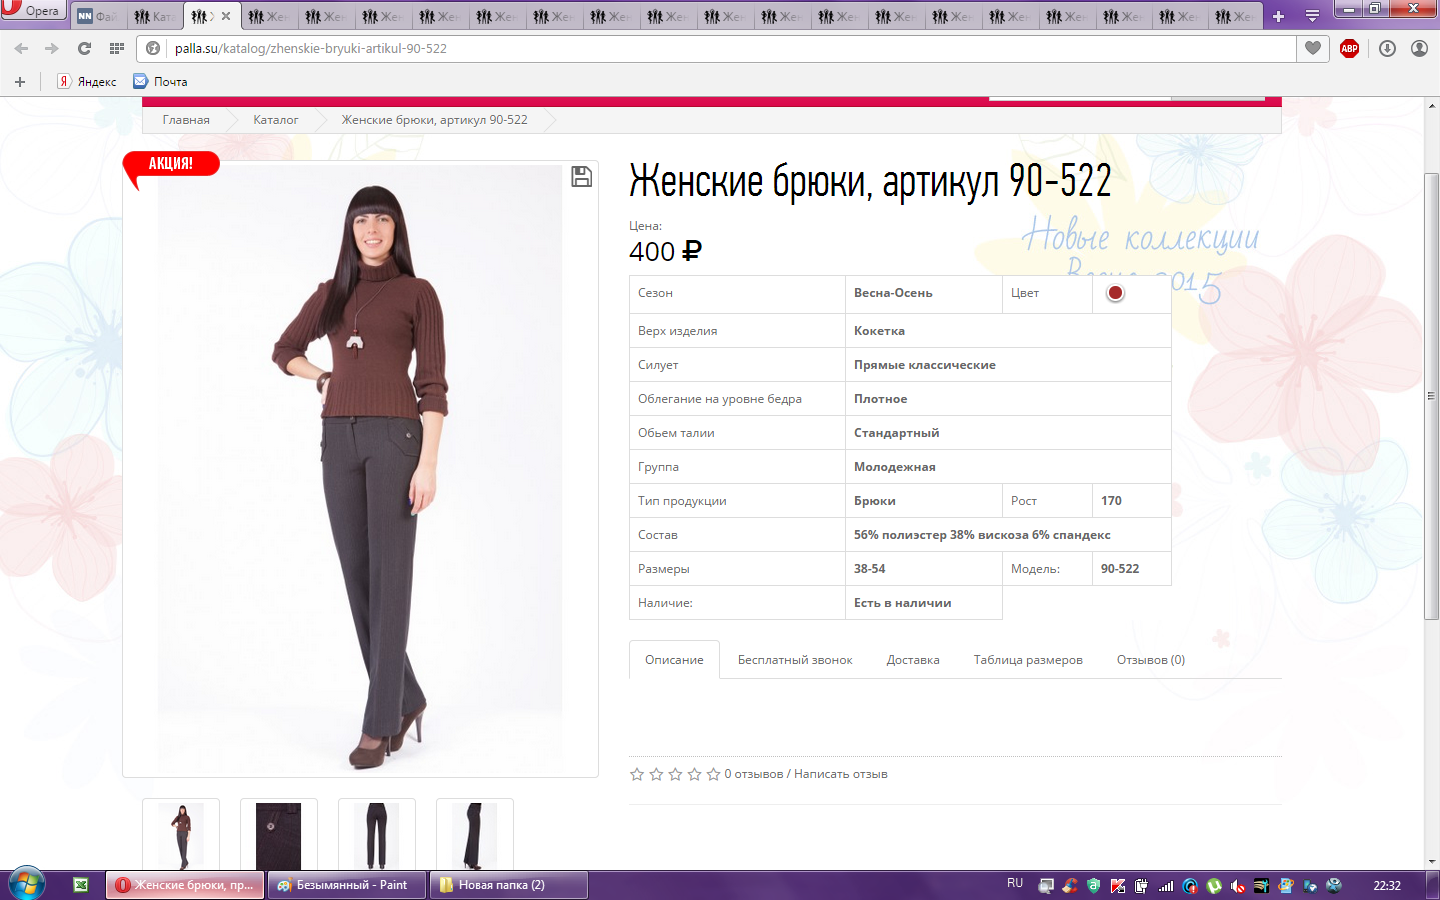Switch to the Доставка tab
The image size is (1440, 900).
pyautogui.click(x=912, y=660)
